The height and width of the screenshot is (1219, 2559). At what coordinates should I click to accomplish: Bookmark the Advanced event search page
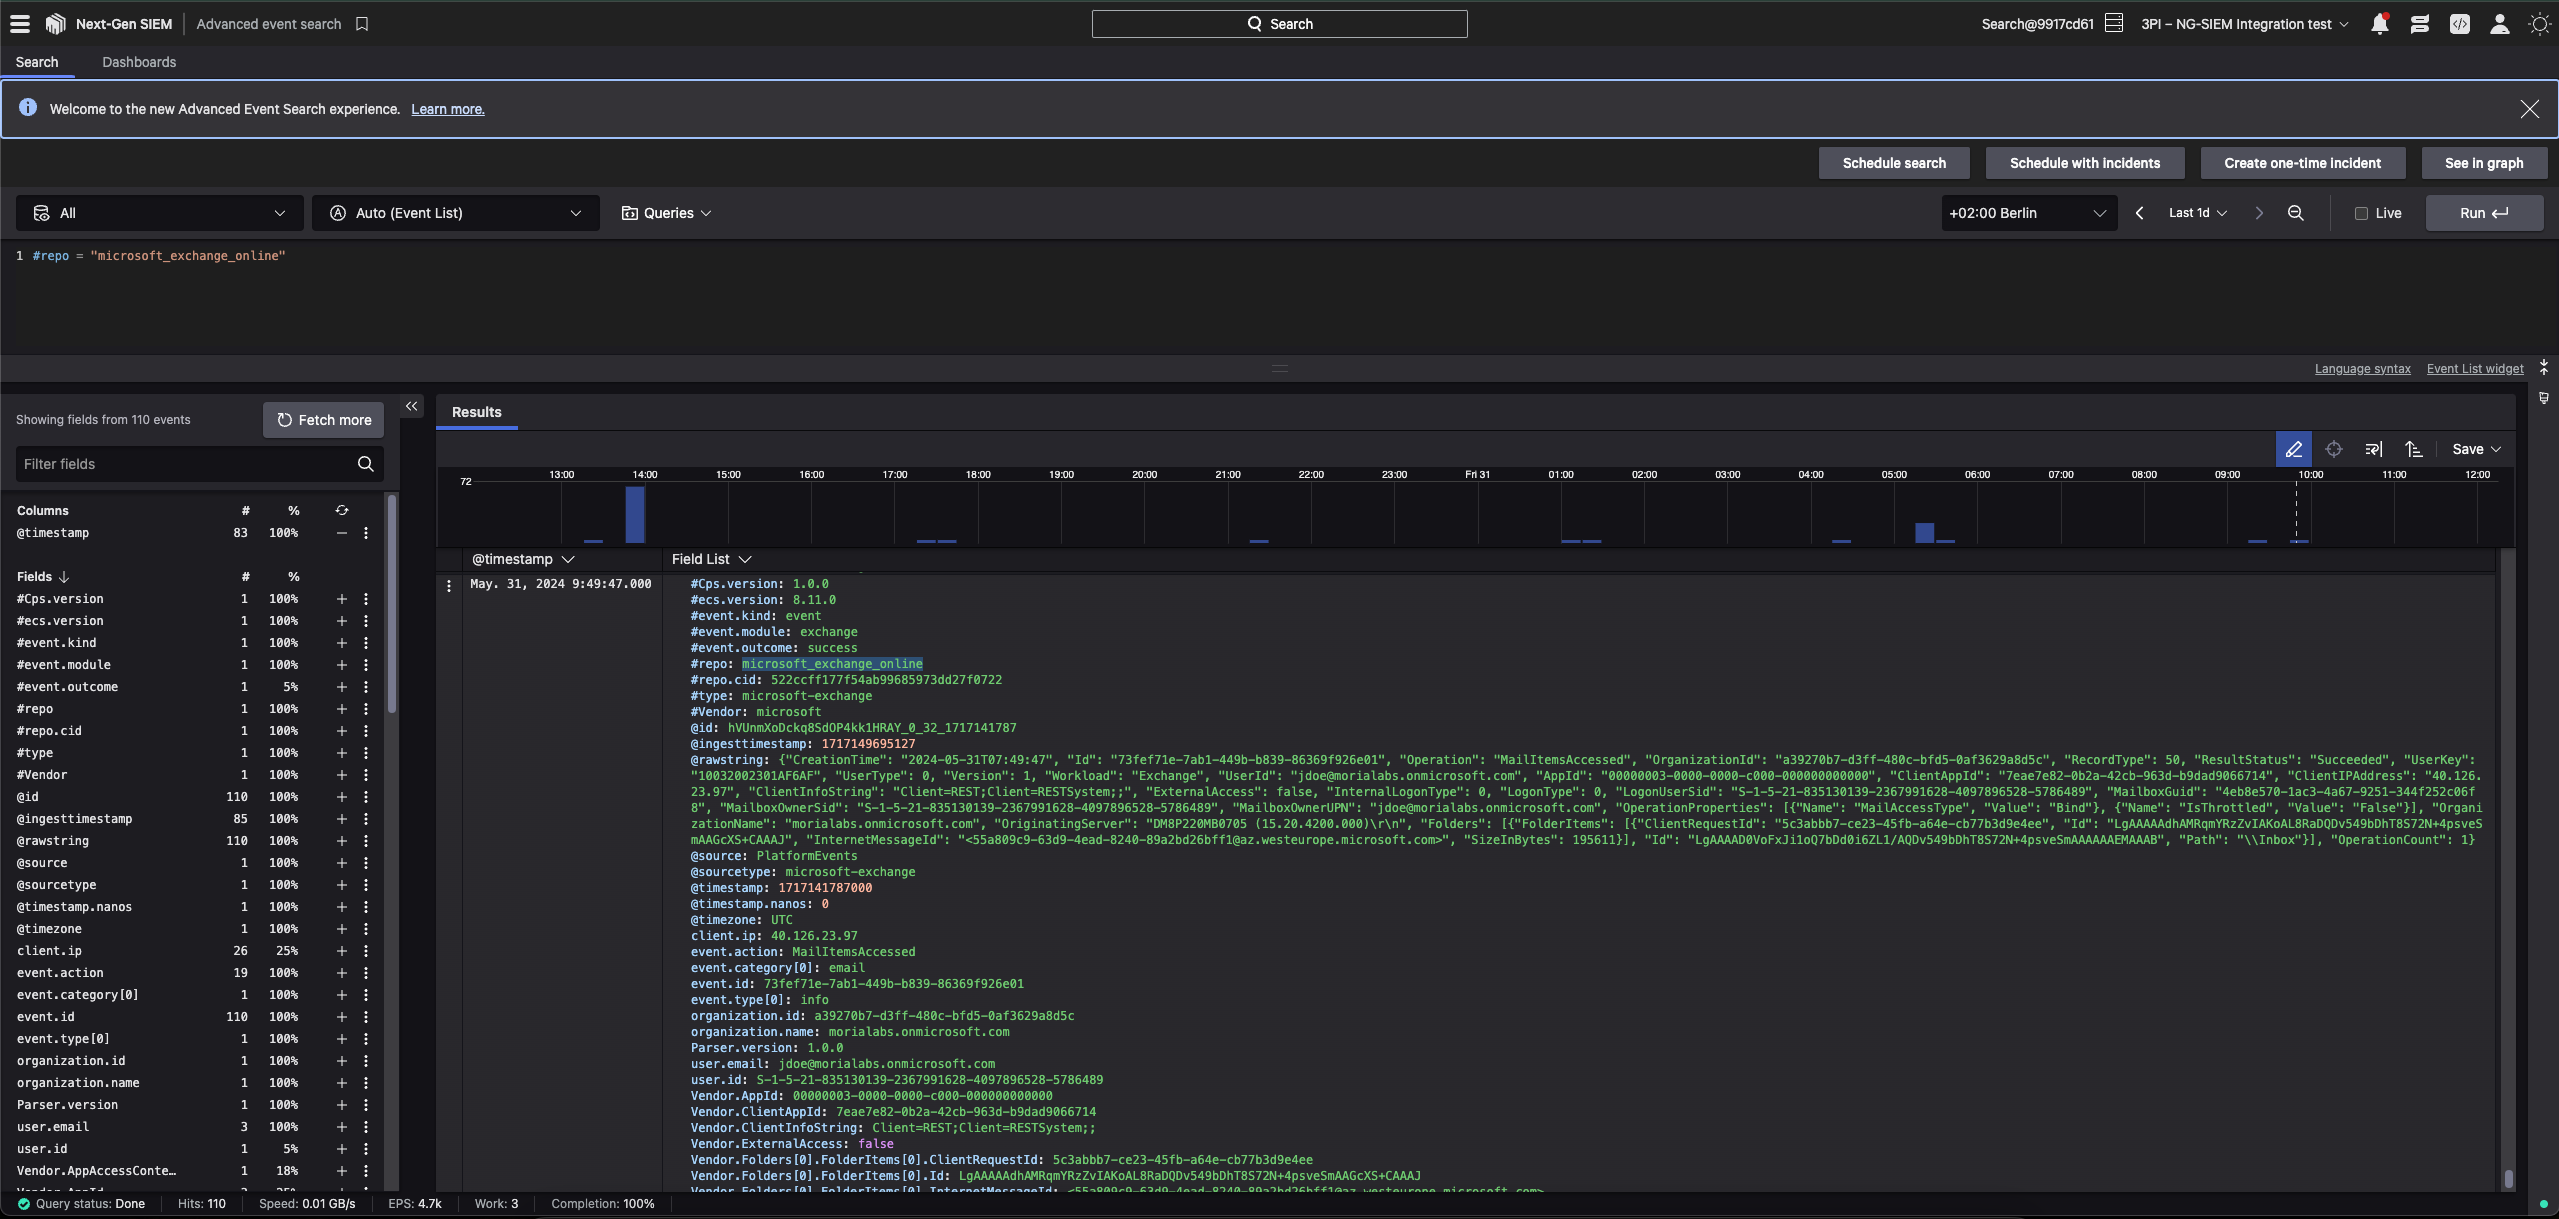pyautogui.click(x=362, y=24)
